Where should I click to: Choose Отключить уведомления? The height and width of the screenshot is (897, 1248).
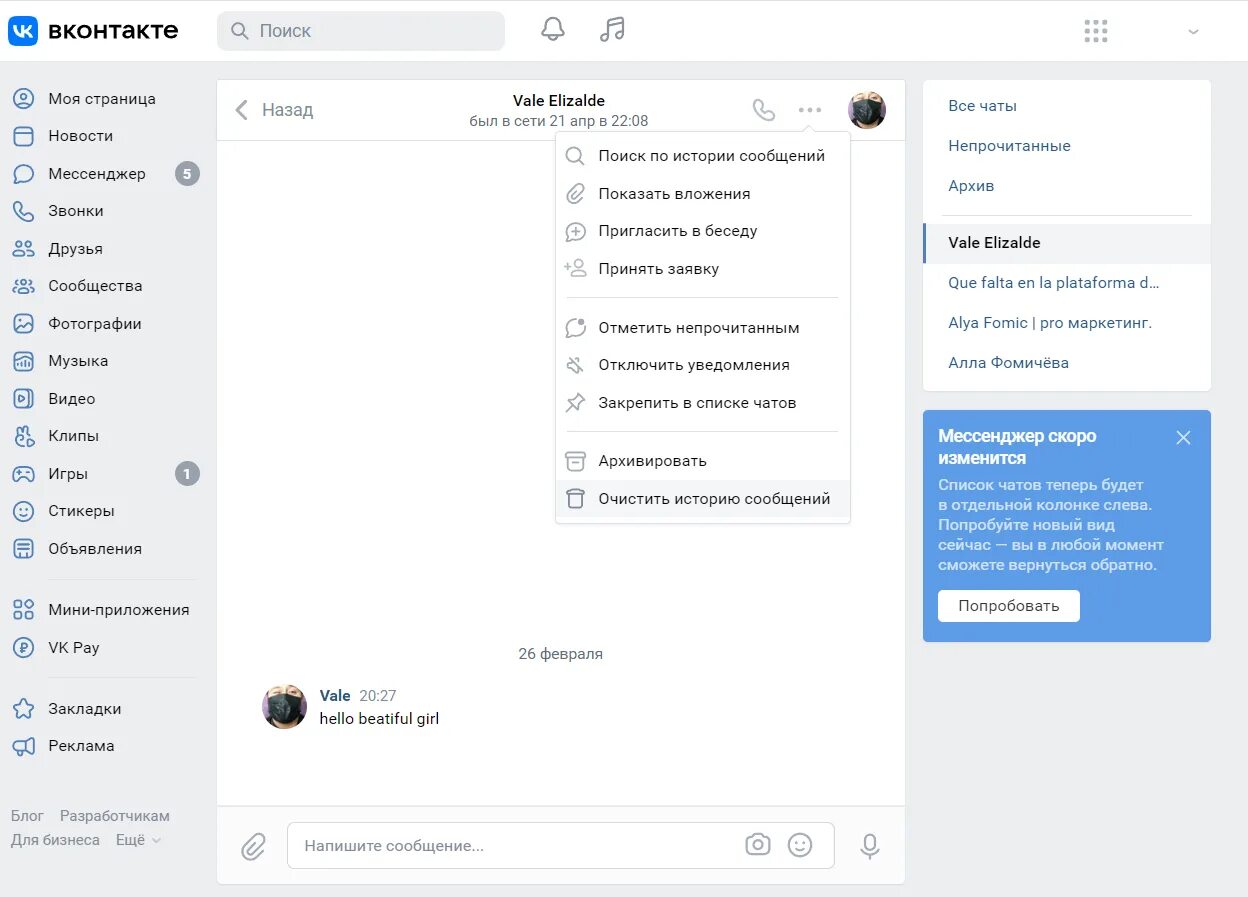coord(703,365)
